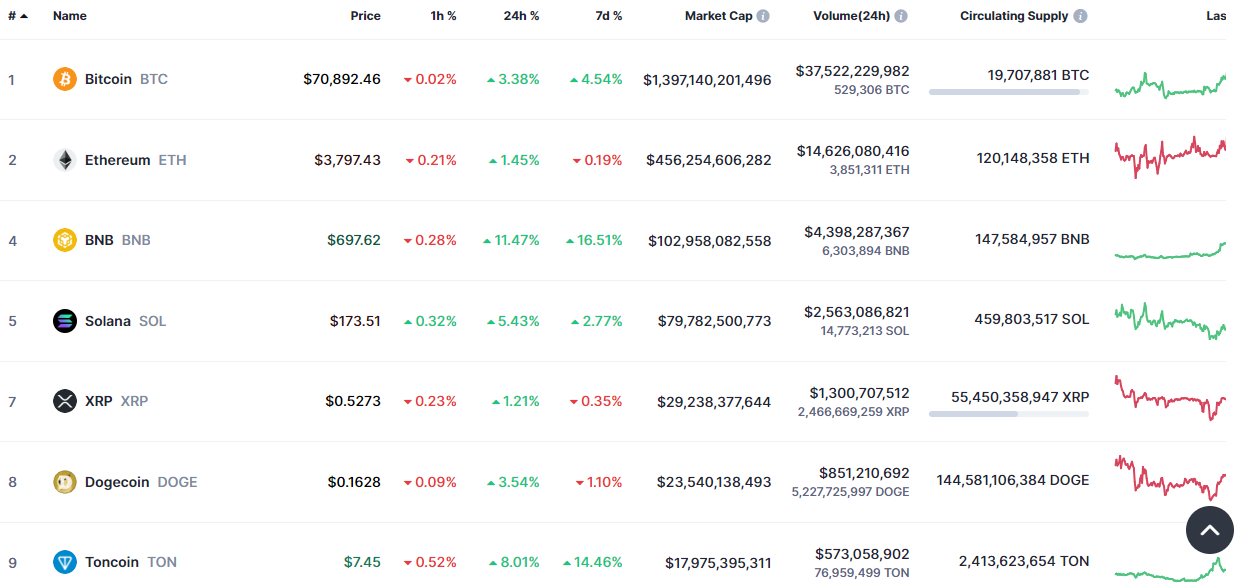This screenshot has width=1234, height=588.
Task: Open Ethereum 7-day price chart thumbnail
Action: click(x=1170, y=157)
